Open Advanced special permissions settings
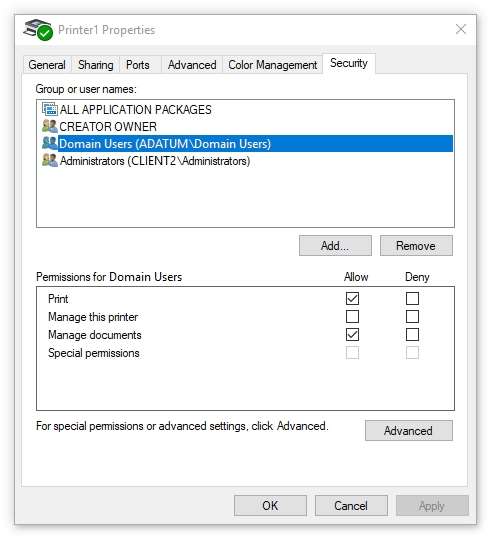Viewport: 491px width, 539px height. pos(408,430)
